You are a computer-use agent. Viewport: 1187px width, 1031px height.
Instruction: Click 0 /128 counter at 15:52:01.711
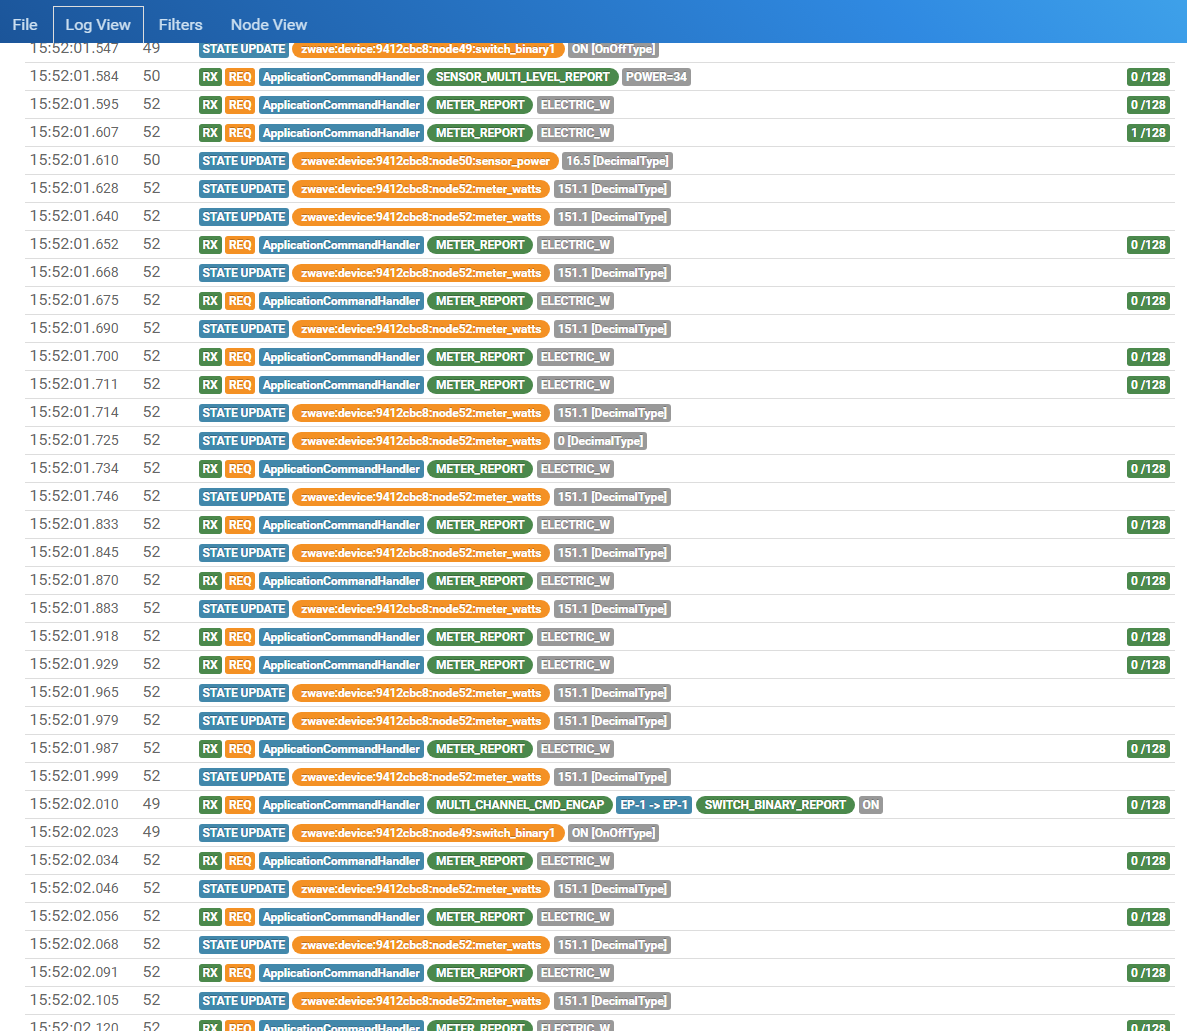[1148, 385]
